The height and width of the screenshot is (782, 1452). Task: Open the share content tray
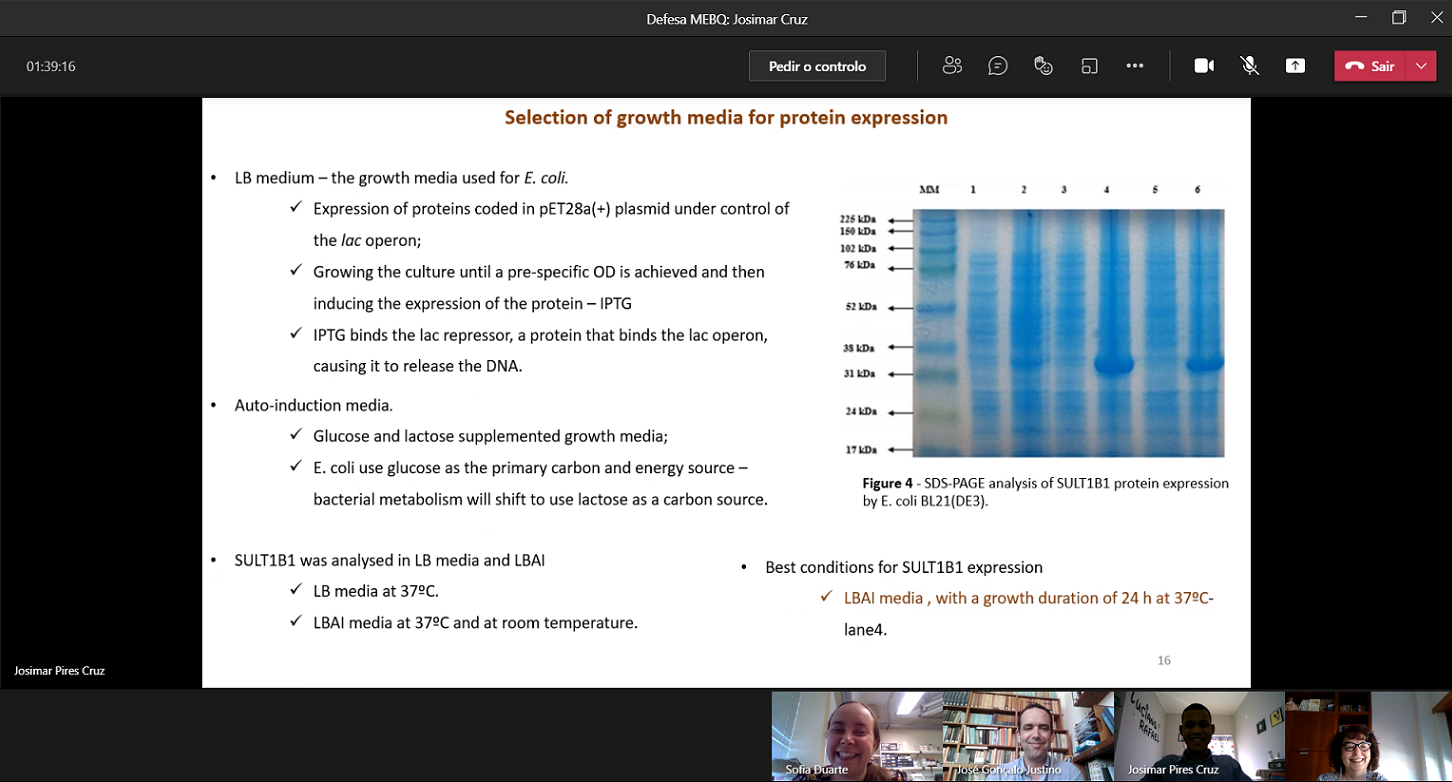pyautogui.click(x=1295, y=66)
